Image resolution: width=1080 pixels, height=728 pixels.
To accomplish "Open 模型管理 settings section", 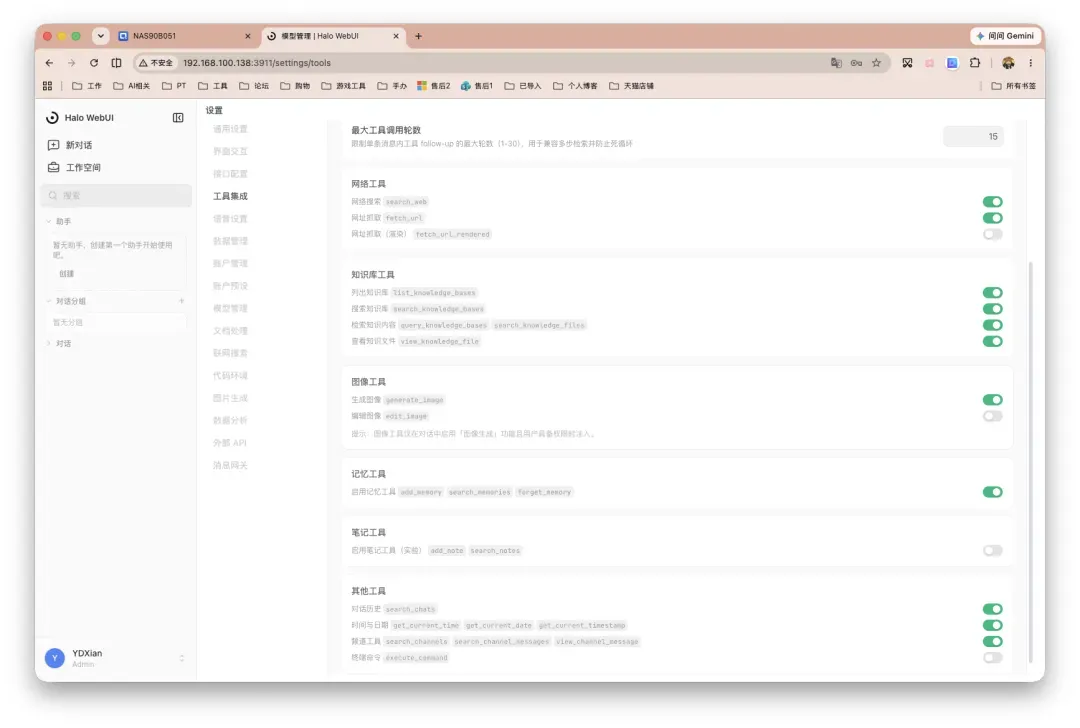I will click(230, 309).
